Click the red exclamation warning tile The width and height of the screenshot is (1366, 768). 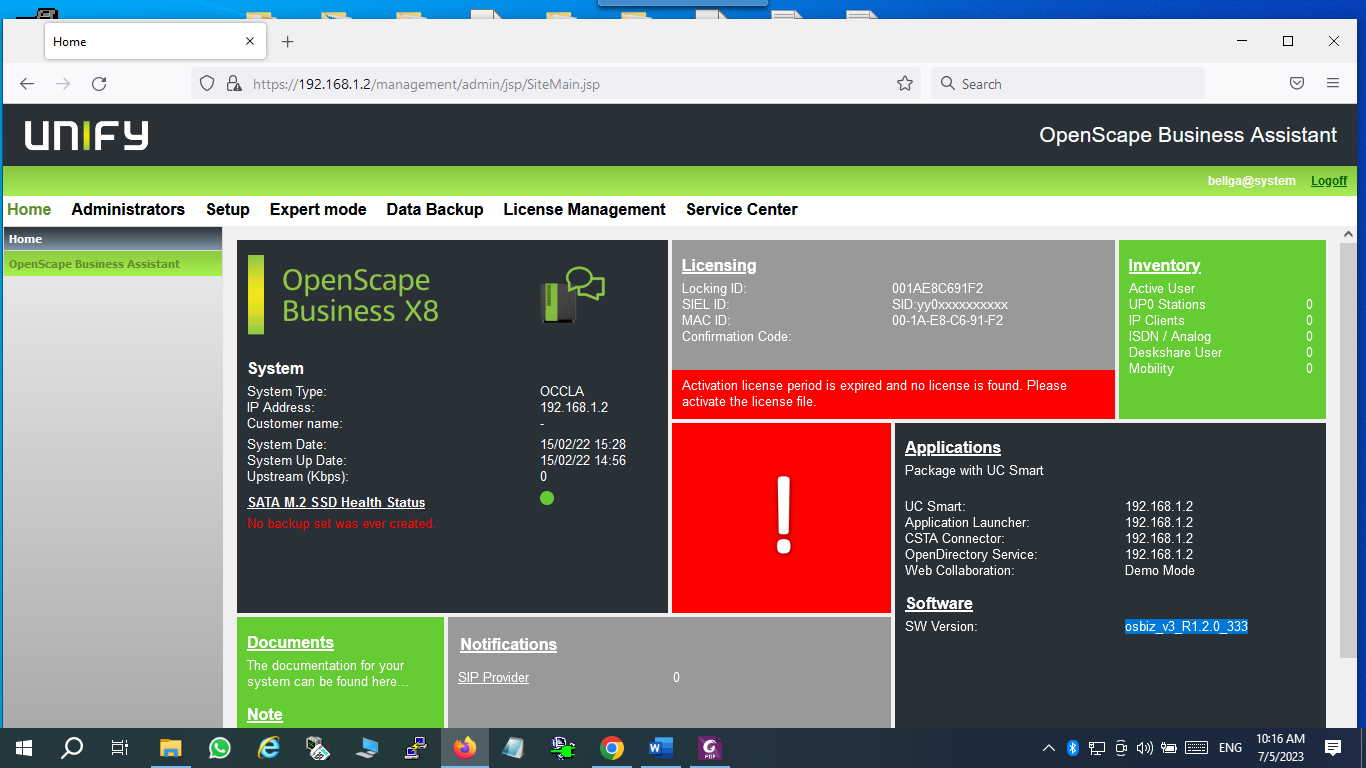pos(781,518)
